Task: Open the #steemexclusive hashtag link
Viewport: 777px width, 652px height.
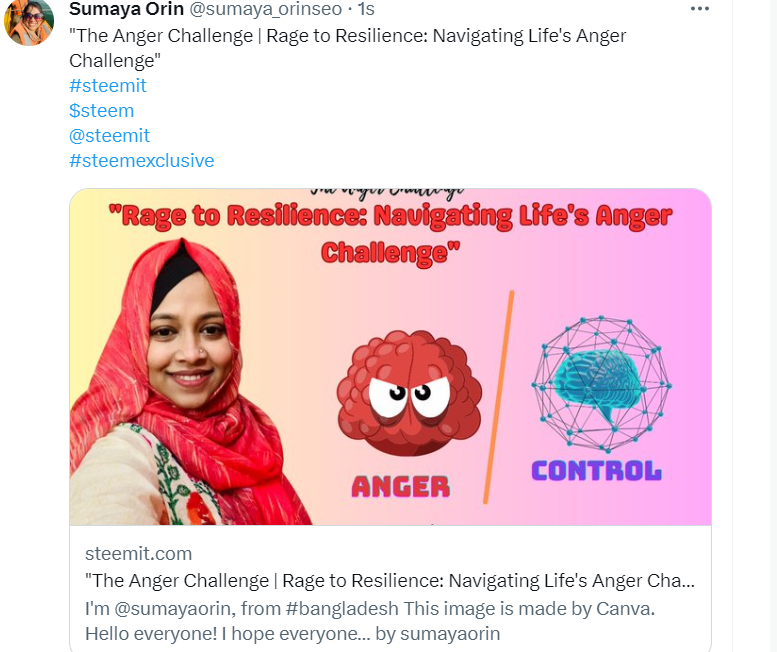Action: (x=142, y=161)
